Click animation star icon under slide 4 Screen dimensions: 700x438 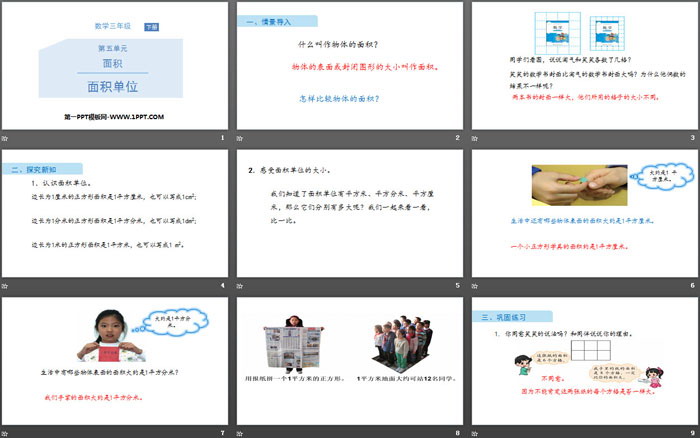point(4,286)
